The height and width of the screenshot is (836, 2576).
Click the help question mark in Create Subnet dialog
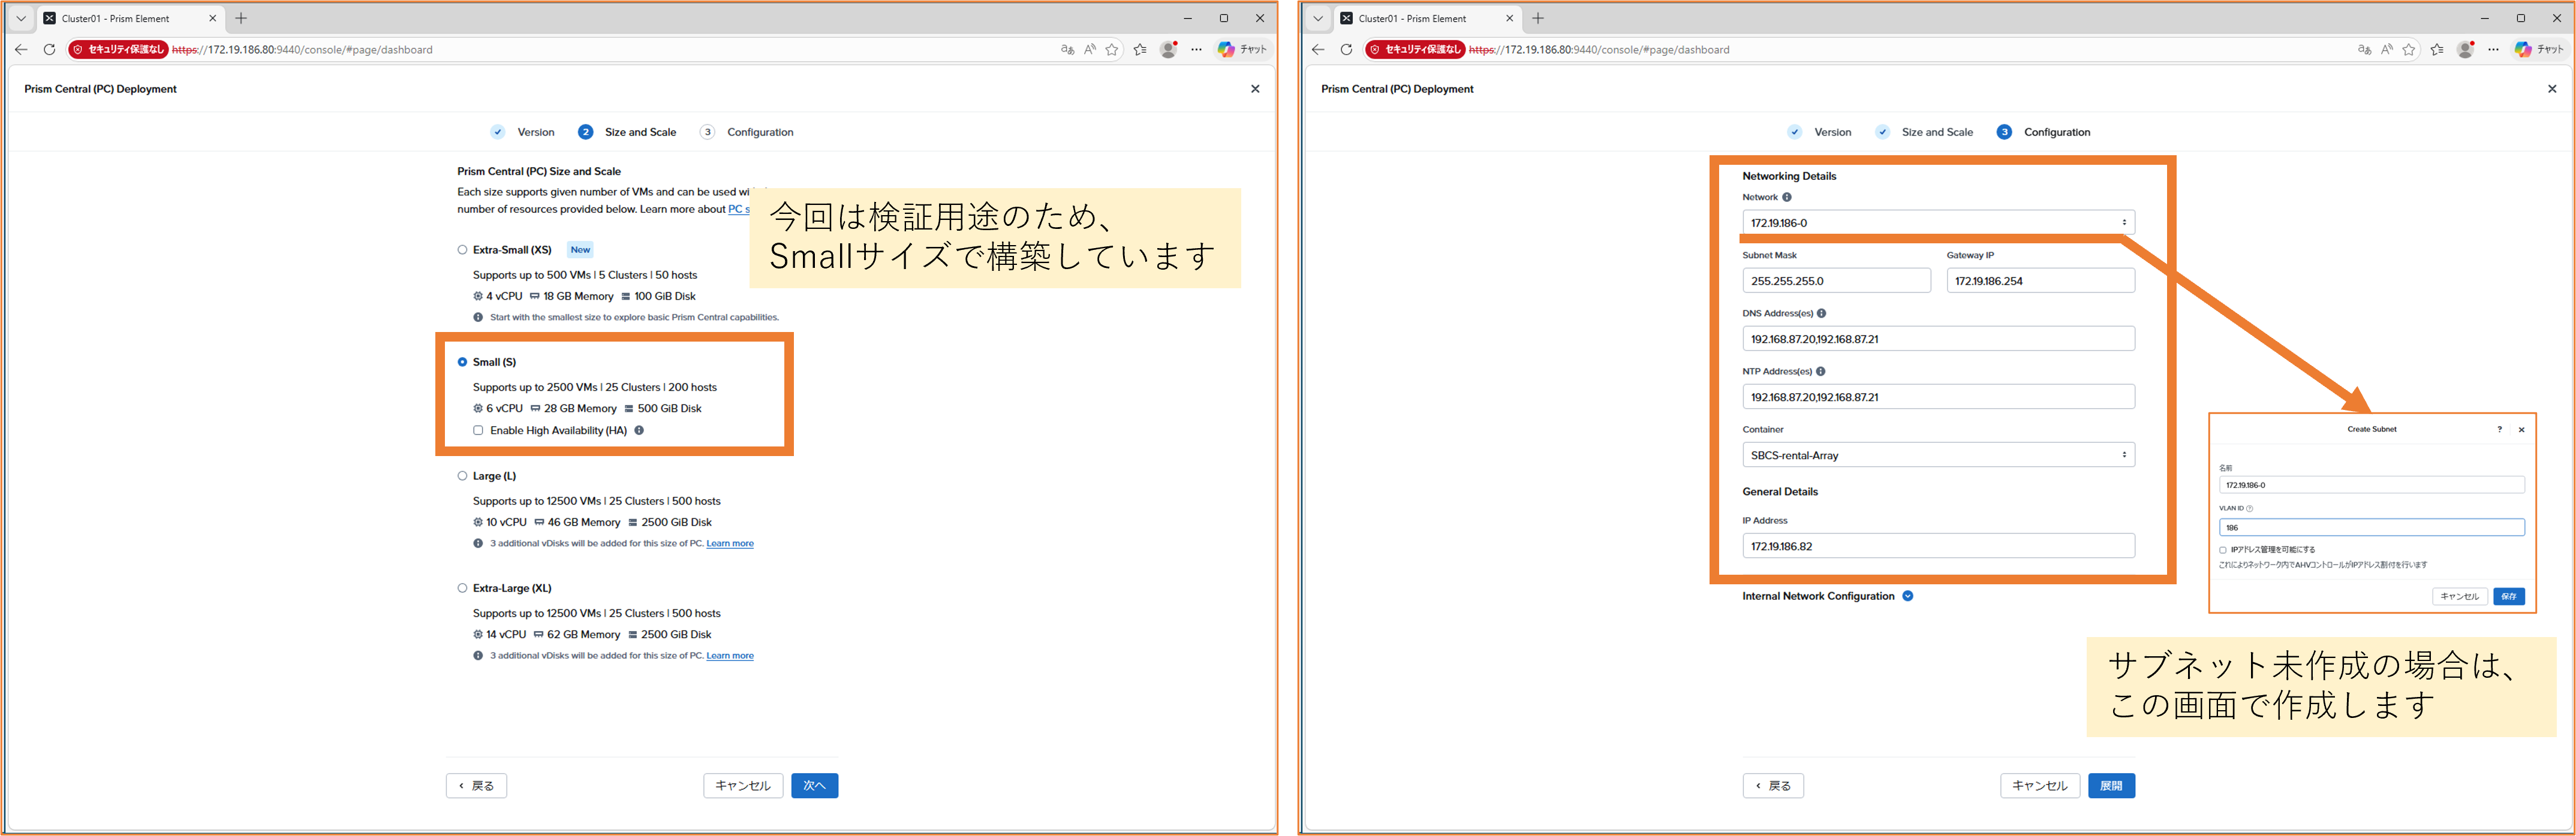(2500, 429)
